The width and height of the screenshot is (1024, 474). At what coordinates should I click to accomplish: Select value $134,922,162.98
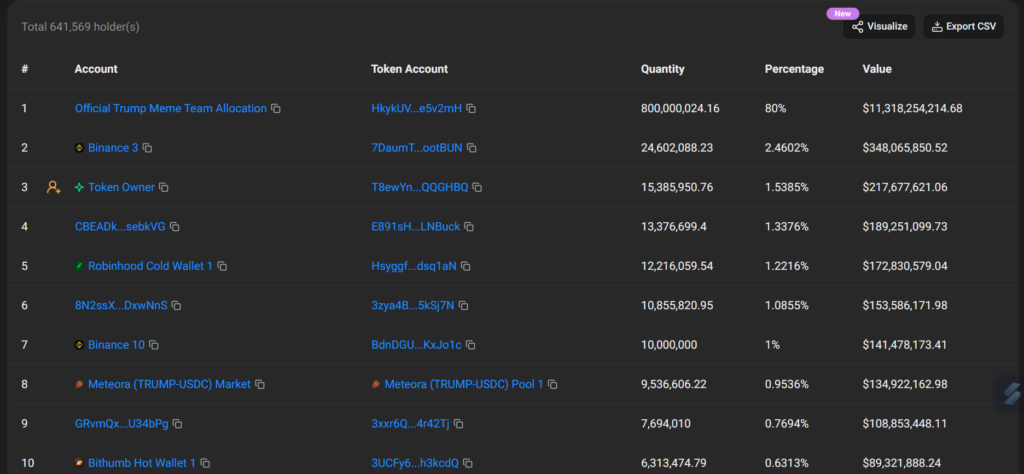(x=904, y=385)
